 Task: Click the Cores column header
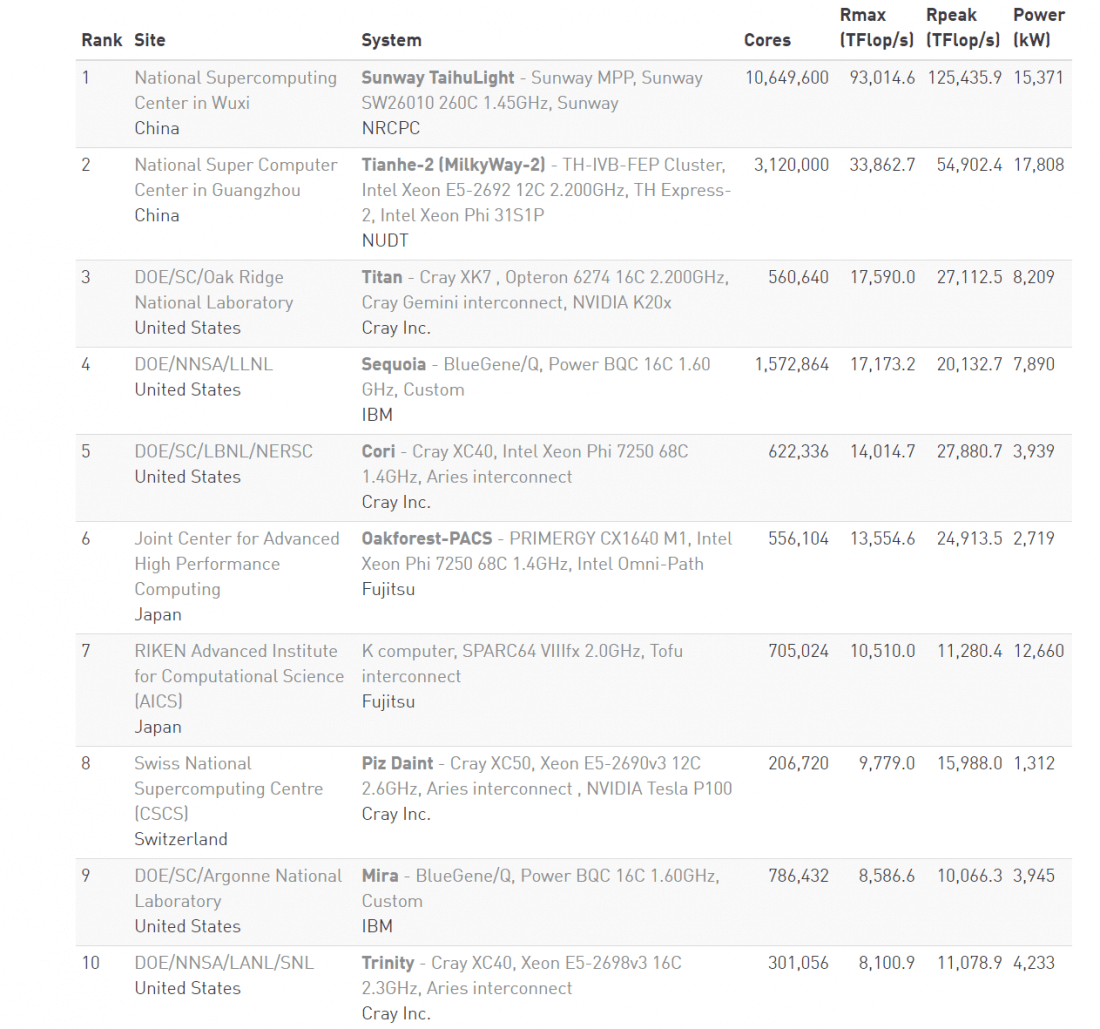click(767, 40)
